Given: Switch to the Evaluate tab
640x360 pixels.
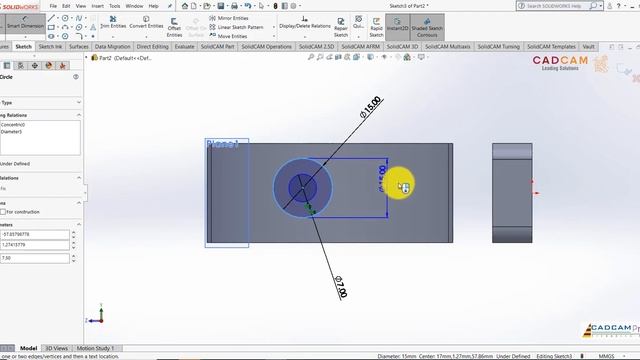Looking at the screenshot, I should coord(184,47).
